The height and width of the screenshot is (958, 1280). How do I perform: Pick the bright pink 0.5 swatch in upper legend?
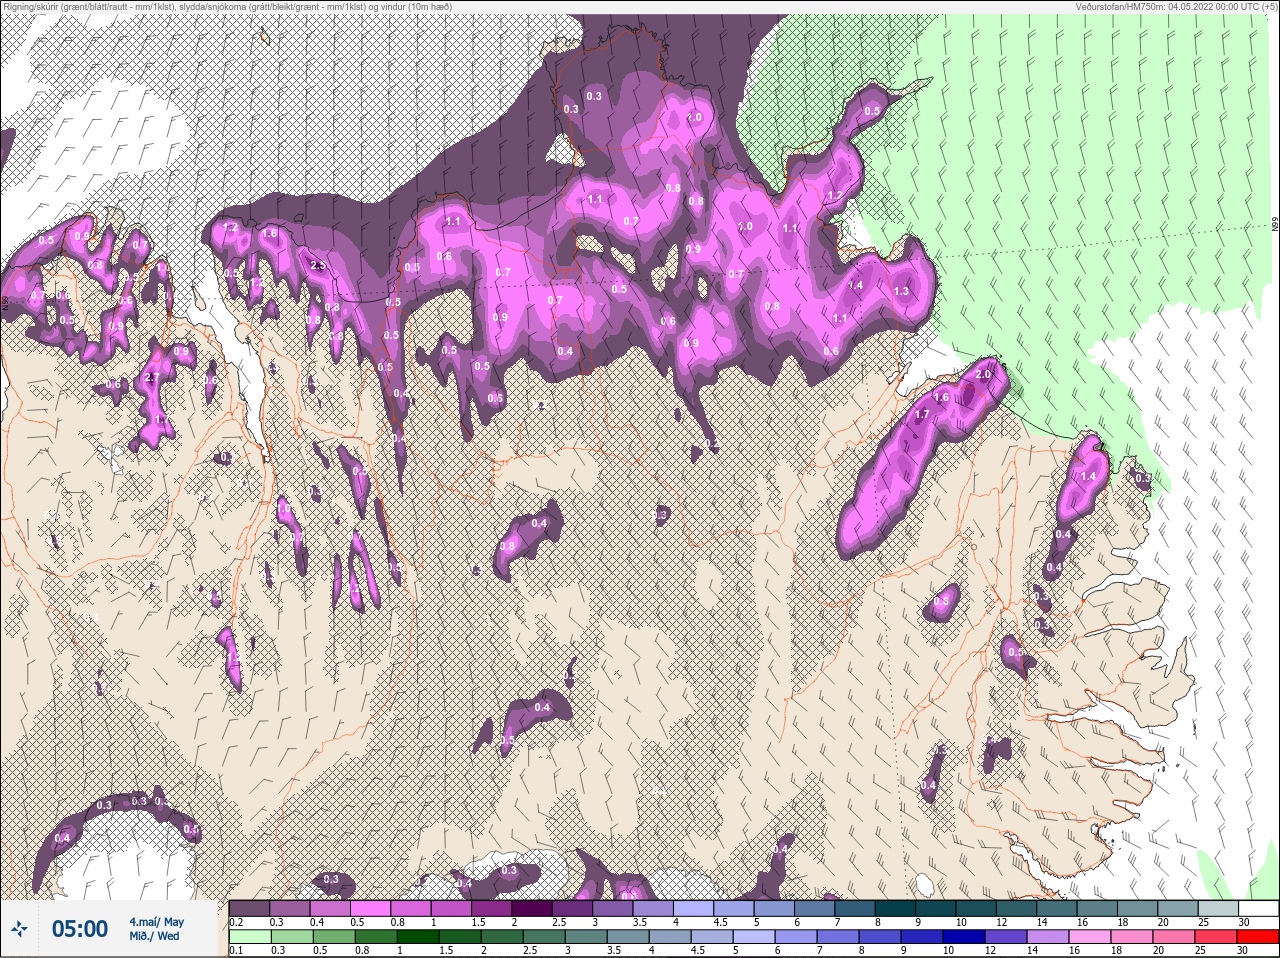click(371, 908)
